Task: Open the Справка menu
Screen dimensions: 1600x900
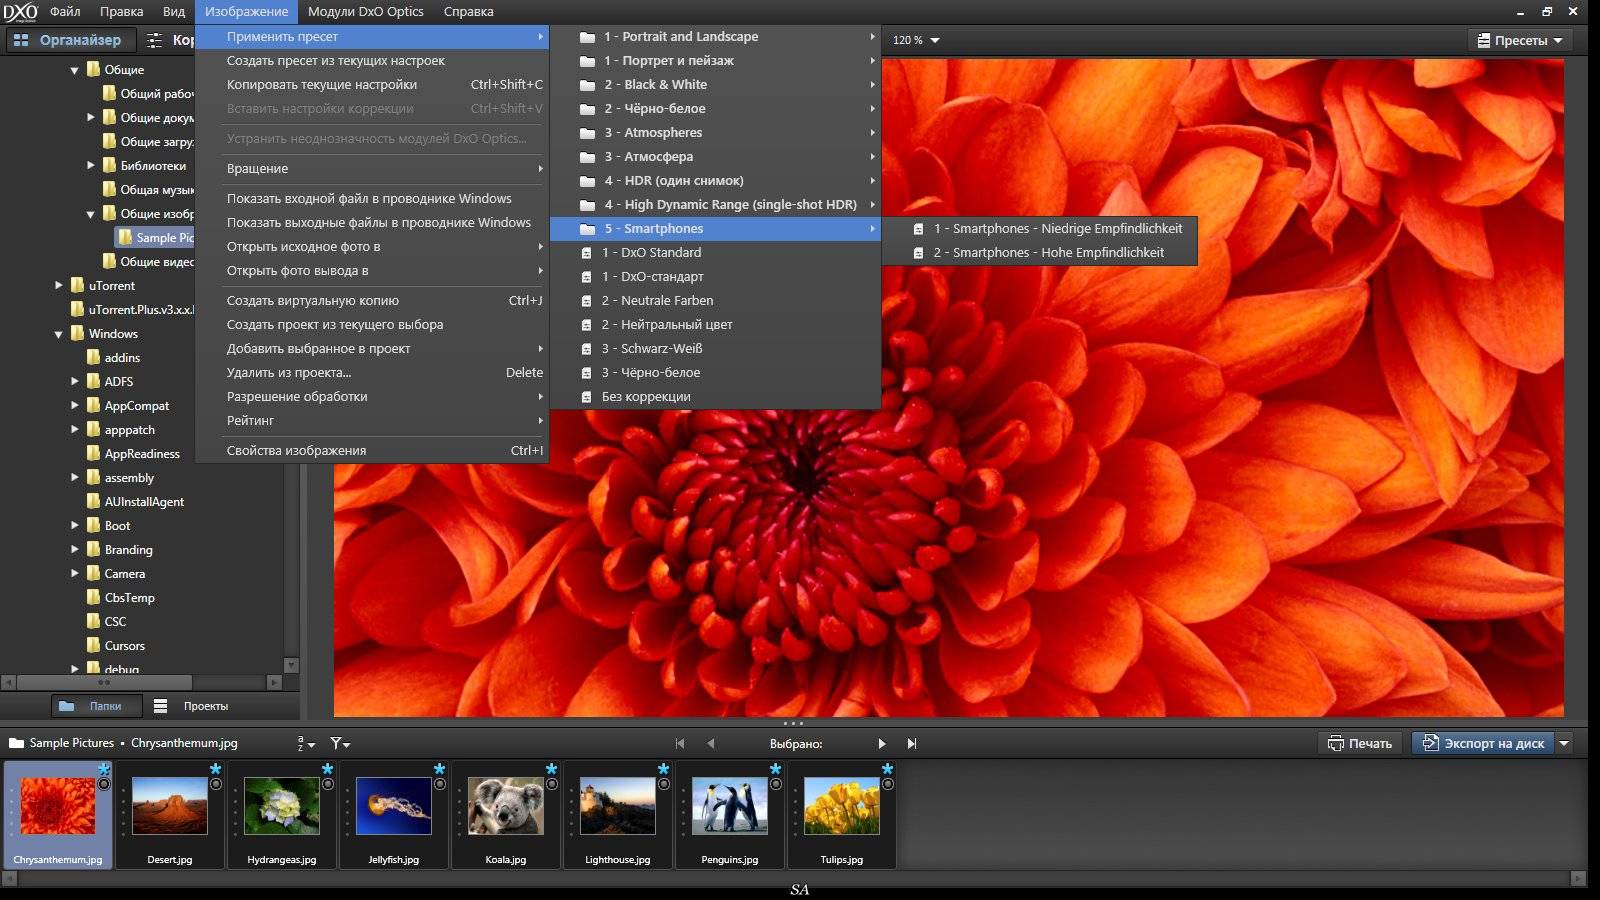Action: tap(468, 12)
